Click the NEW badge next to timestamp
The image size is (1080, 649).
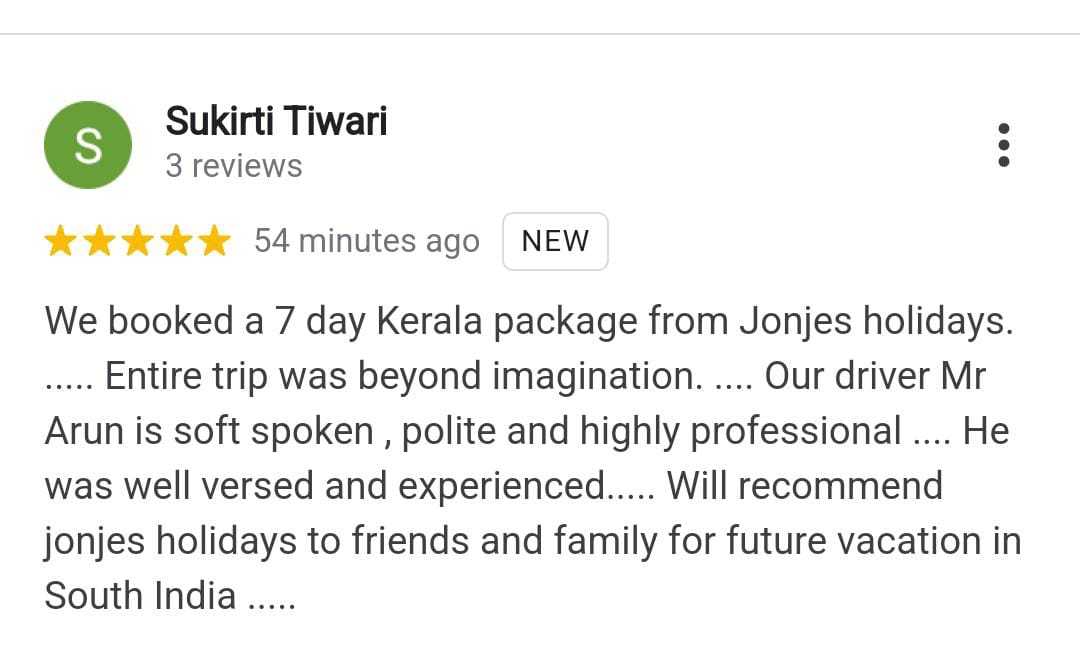555,242
